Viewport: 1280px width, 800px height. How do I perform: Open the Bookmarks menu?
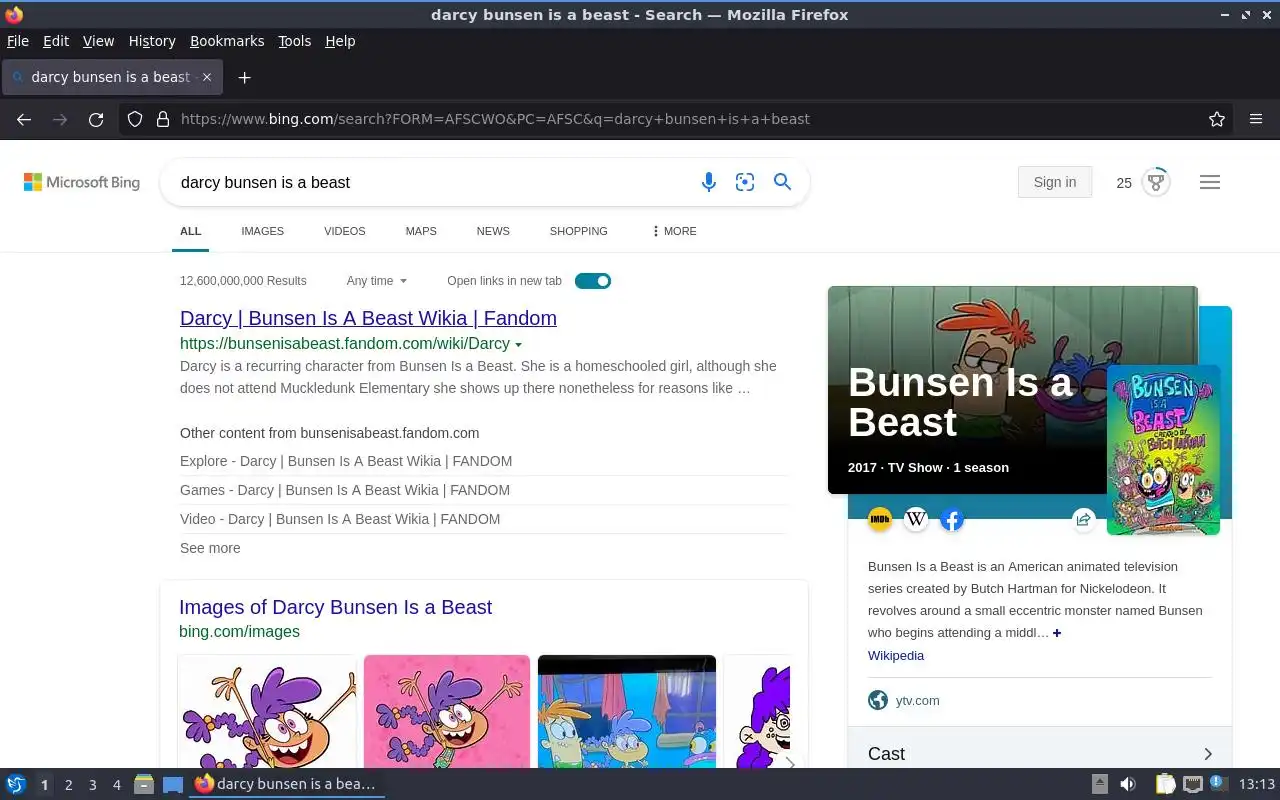coord(227,41)
